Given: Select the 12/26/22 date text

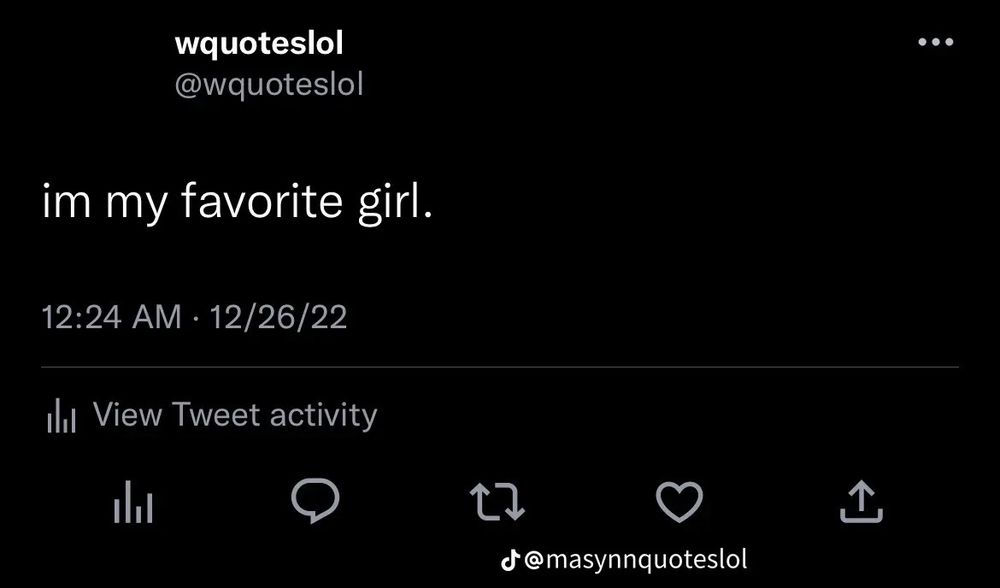Looking at the screenshot, I should click(x=278, y=317).
